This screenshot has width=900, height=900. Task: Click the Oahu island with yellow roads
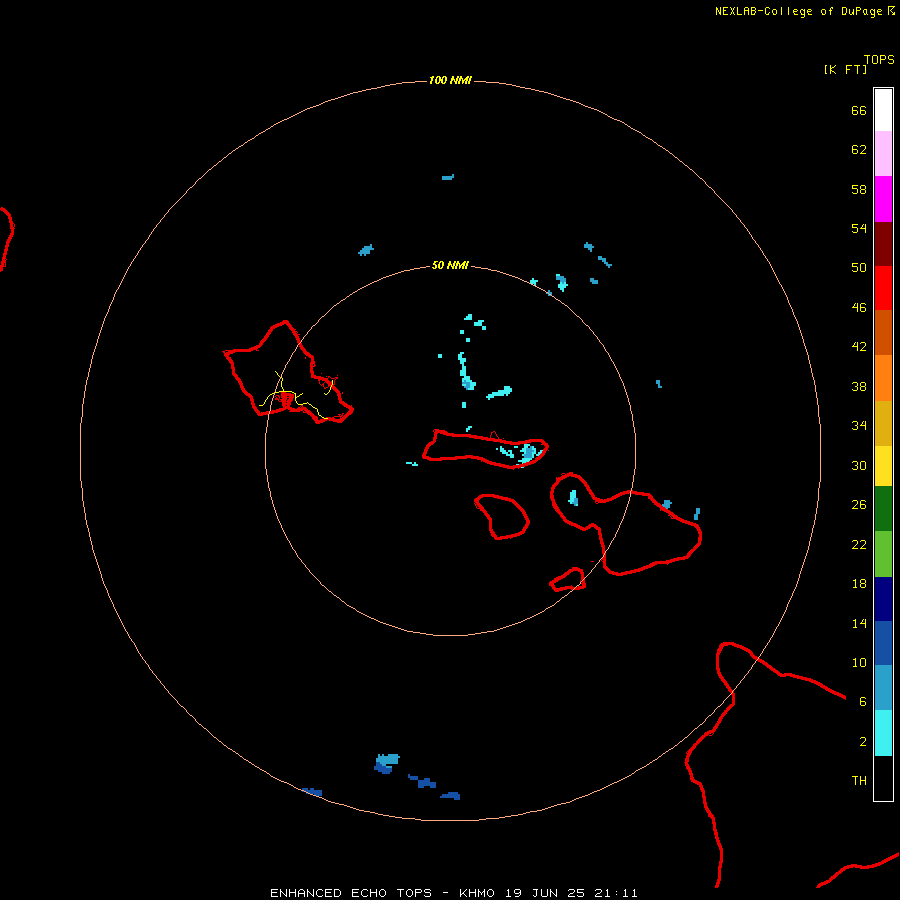pos(287,373)
